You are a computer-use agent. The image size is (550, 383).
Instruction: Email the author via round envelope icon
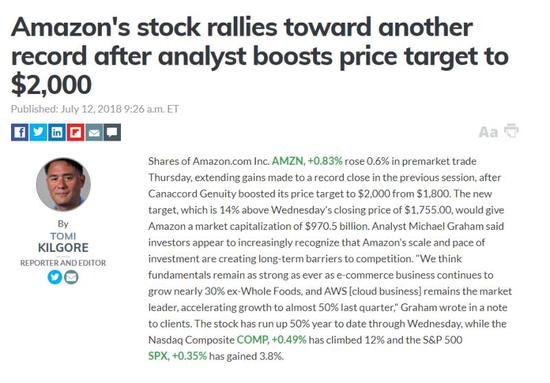(x=71, y=277)
